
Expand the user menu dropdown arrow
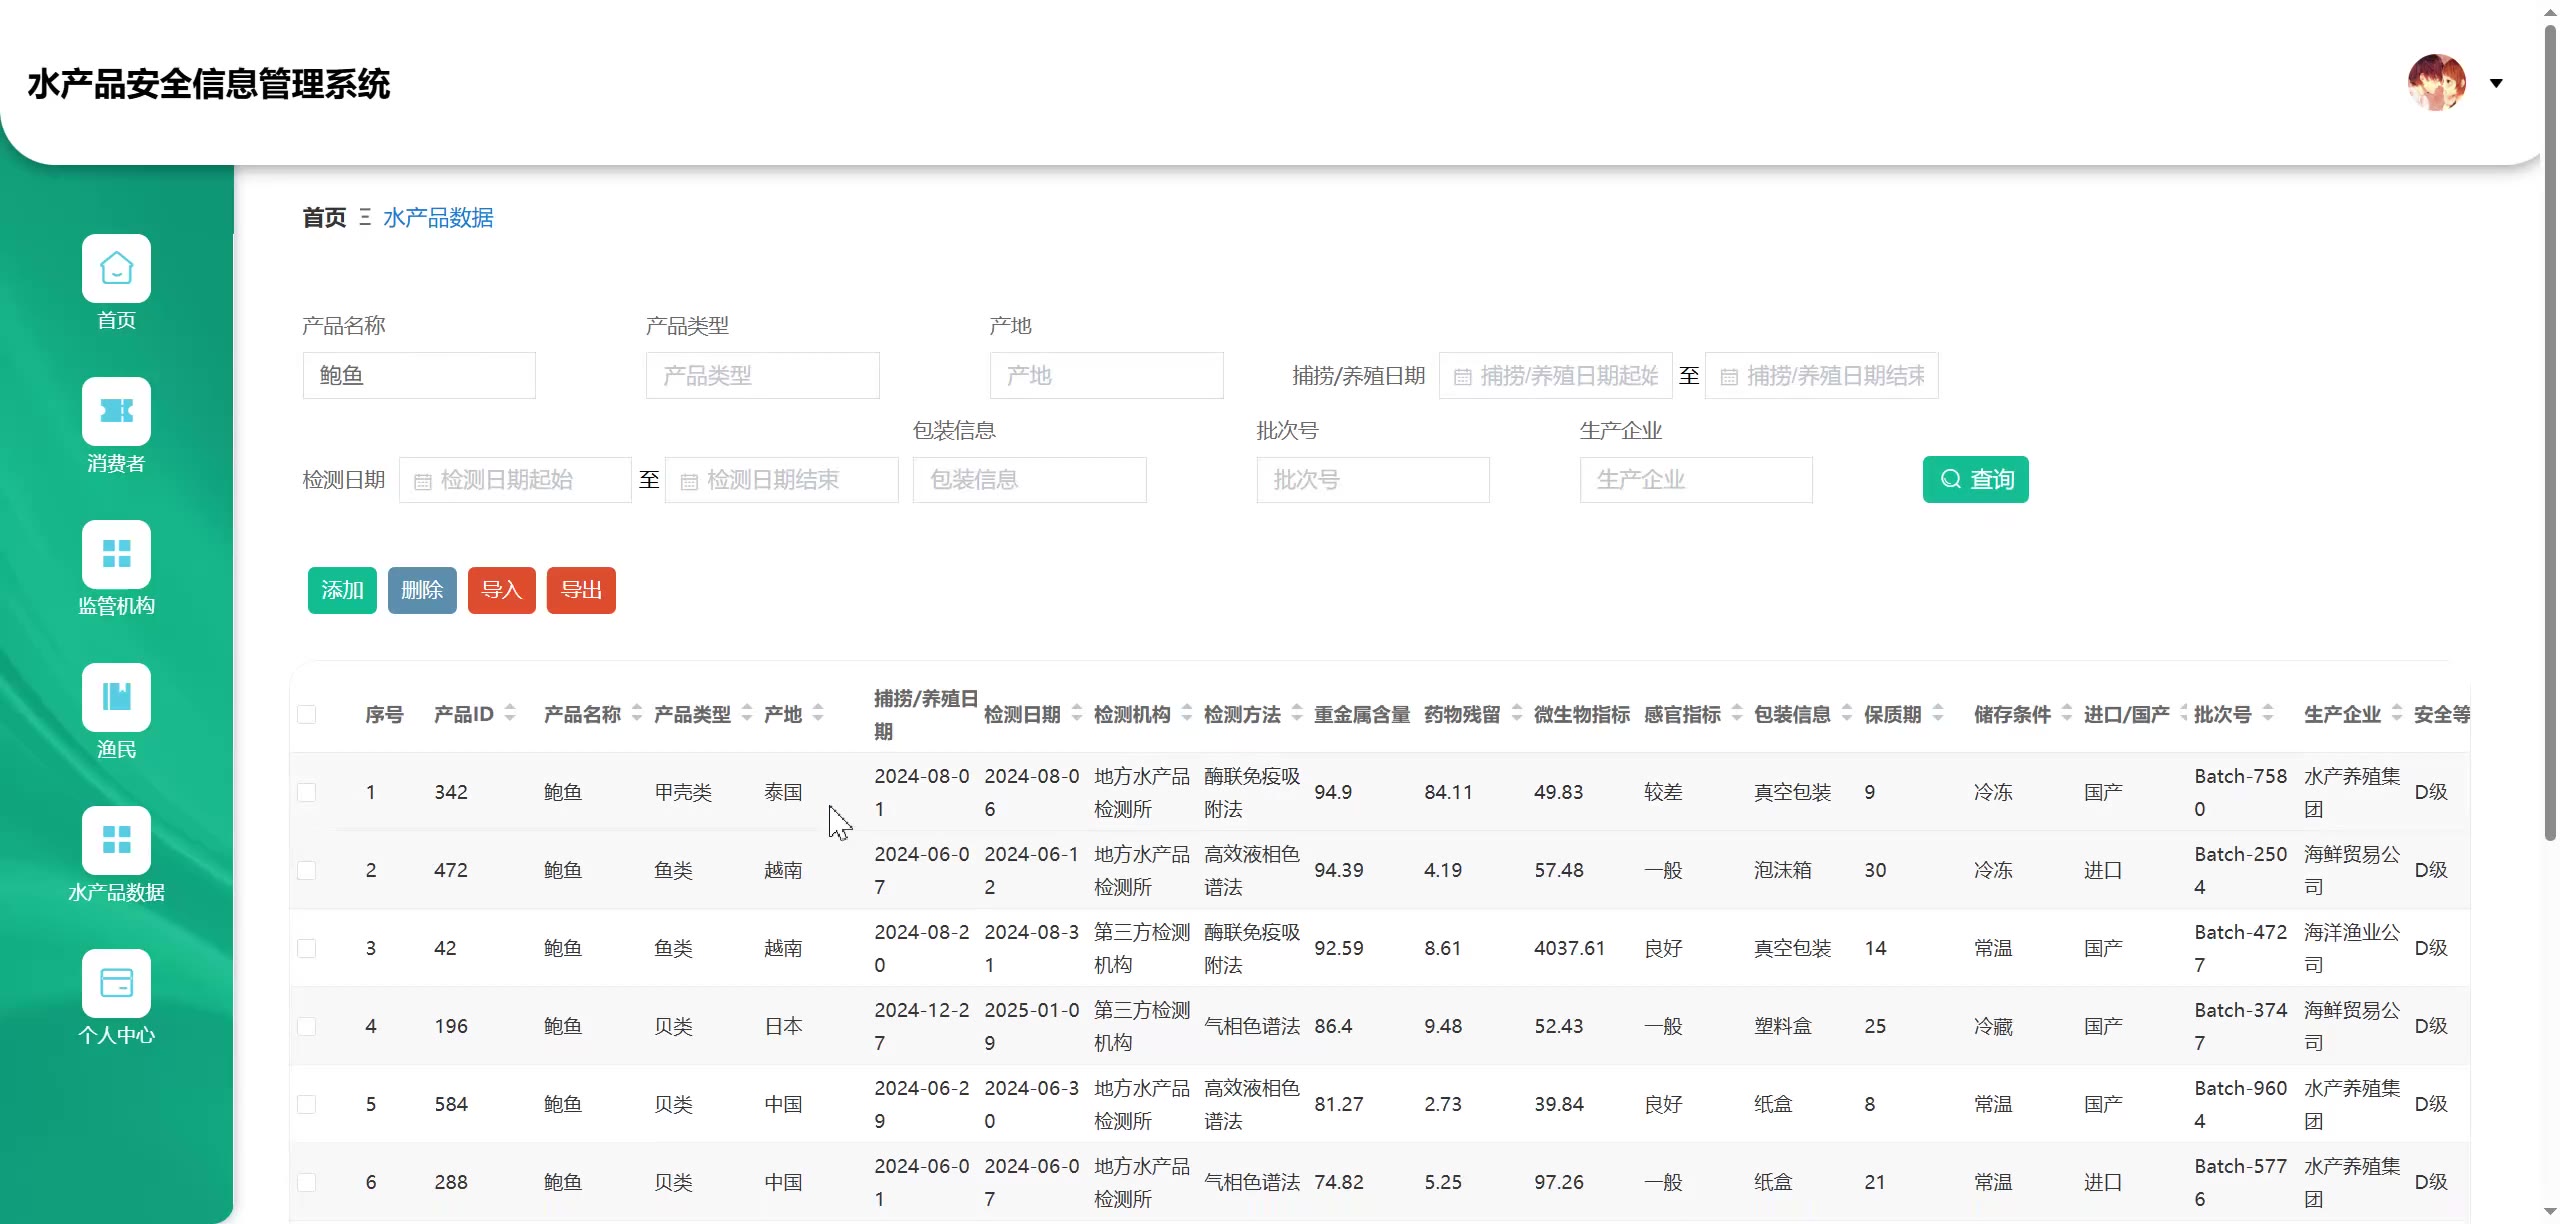pyautogui.click(x=2496, y=83)
